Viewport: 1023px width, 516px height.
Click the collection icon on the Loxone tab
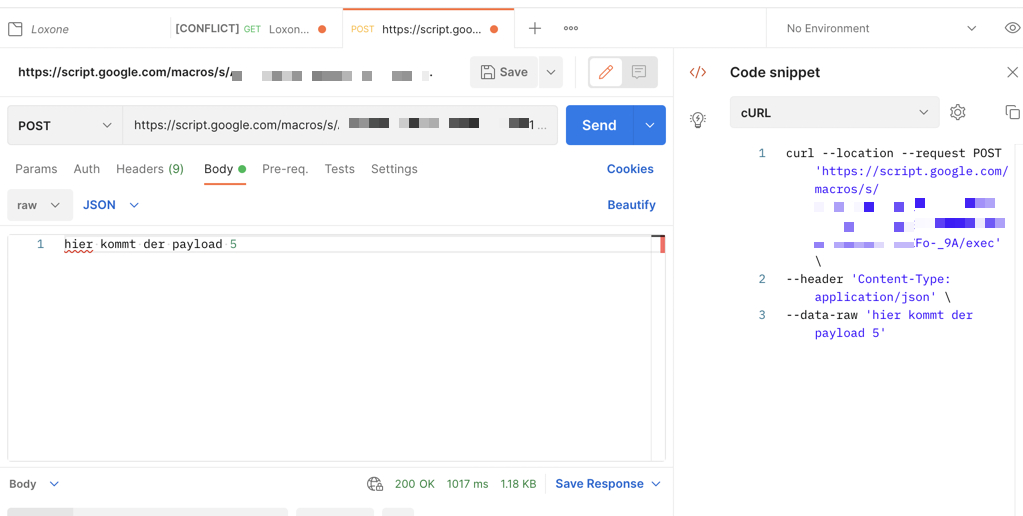click(15, 29)
